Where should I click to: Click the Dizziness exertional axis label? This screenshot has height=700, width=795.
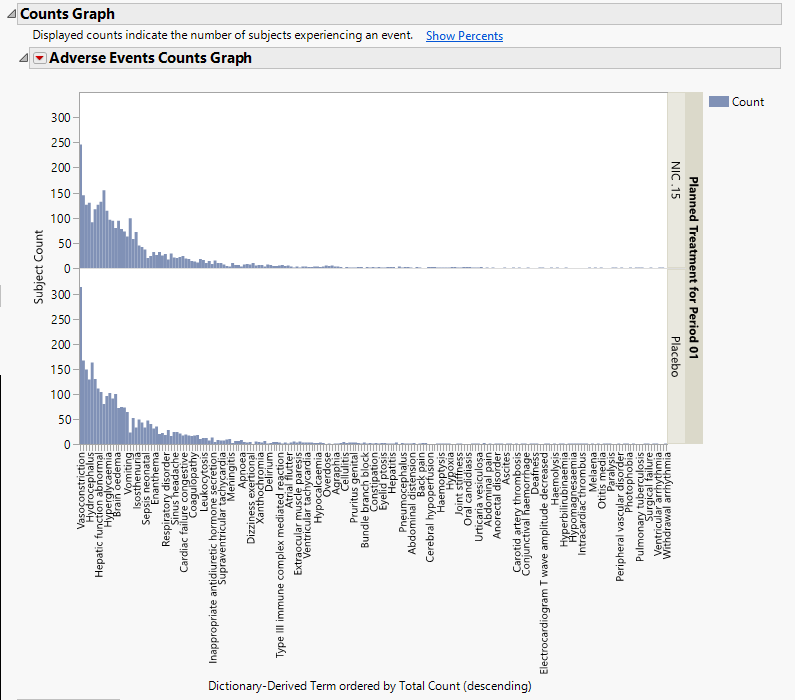[251, 498]
